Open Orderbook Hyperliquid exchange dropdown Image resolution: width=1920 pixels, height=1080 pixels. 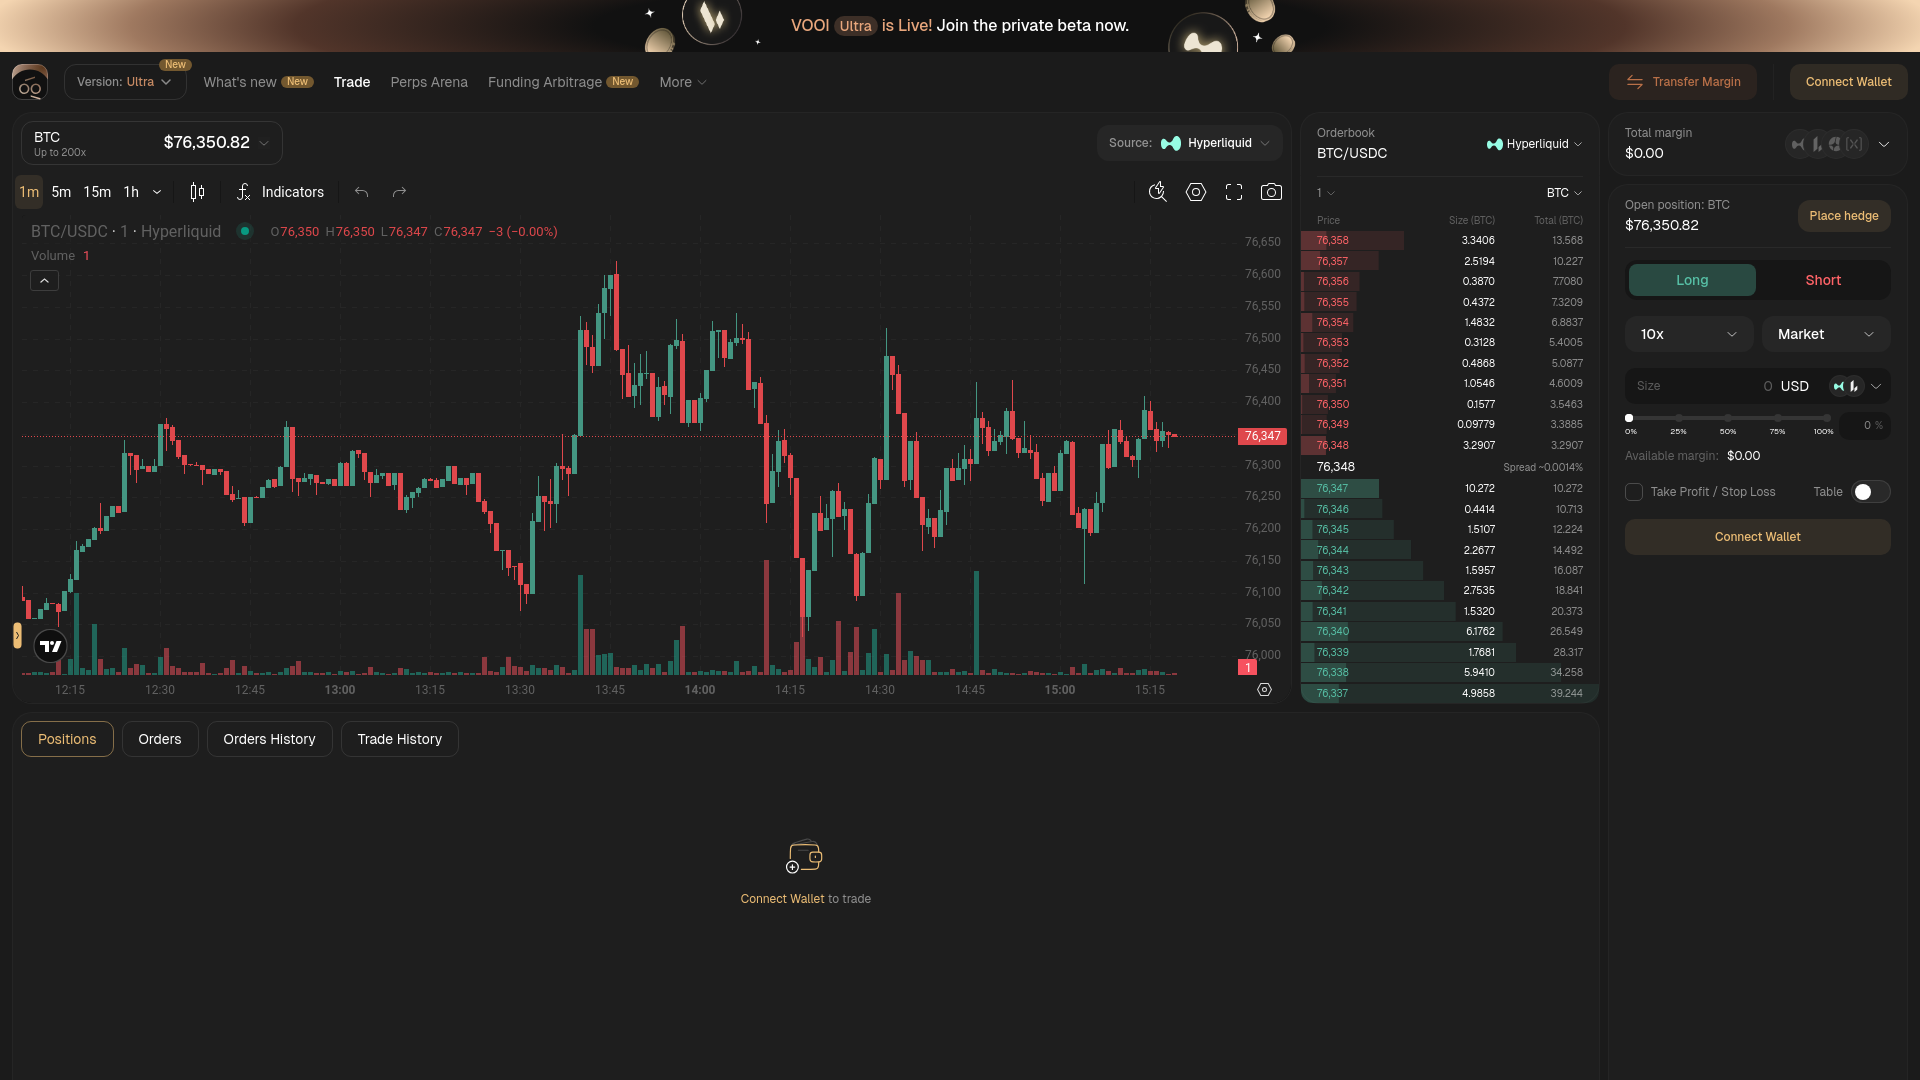coord(1535,144)
